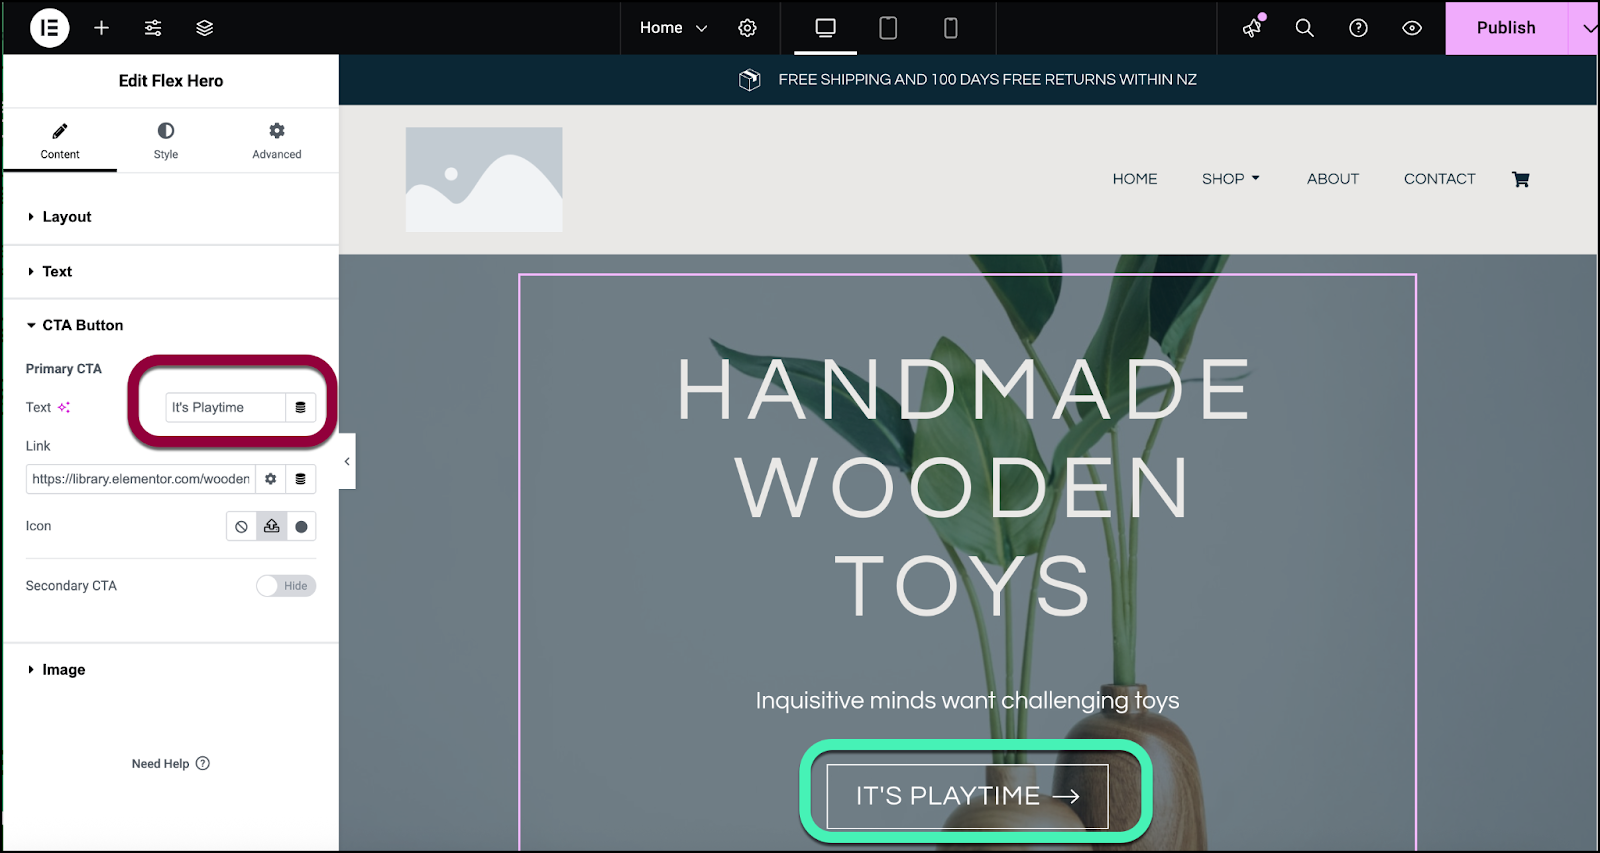Toggle the Secondary CTA switch
1600x853 pixels.
click(x=286, y=586)
